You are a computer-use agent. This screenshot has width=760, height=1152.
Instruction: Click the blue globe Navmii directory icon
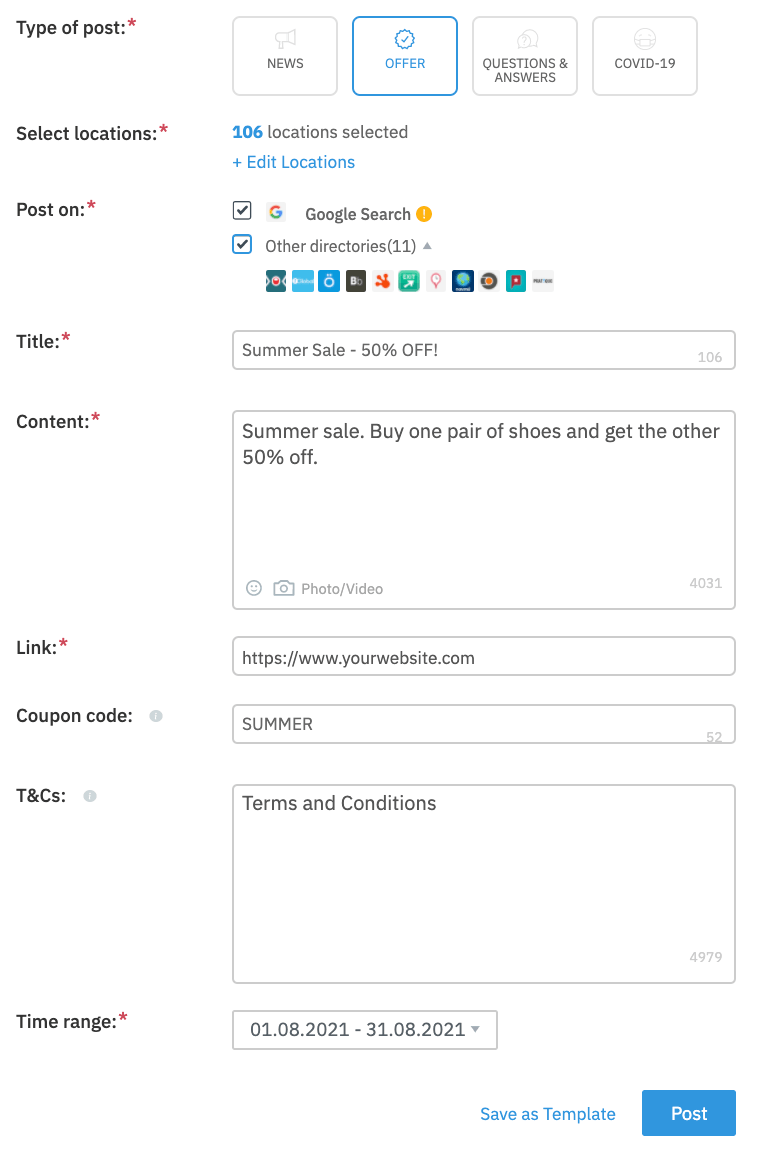[x=462, y=281]
